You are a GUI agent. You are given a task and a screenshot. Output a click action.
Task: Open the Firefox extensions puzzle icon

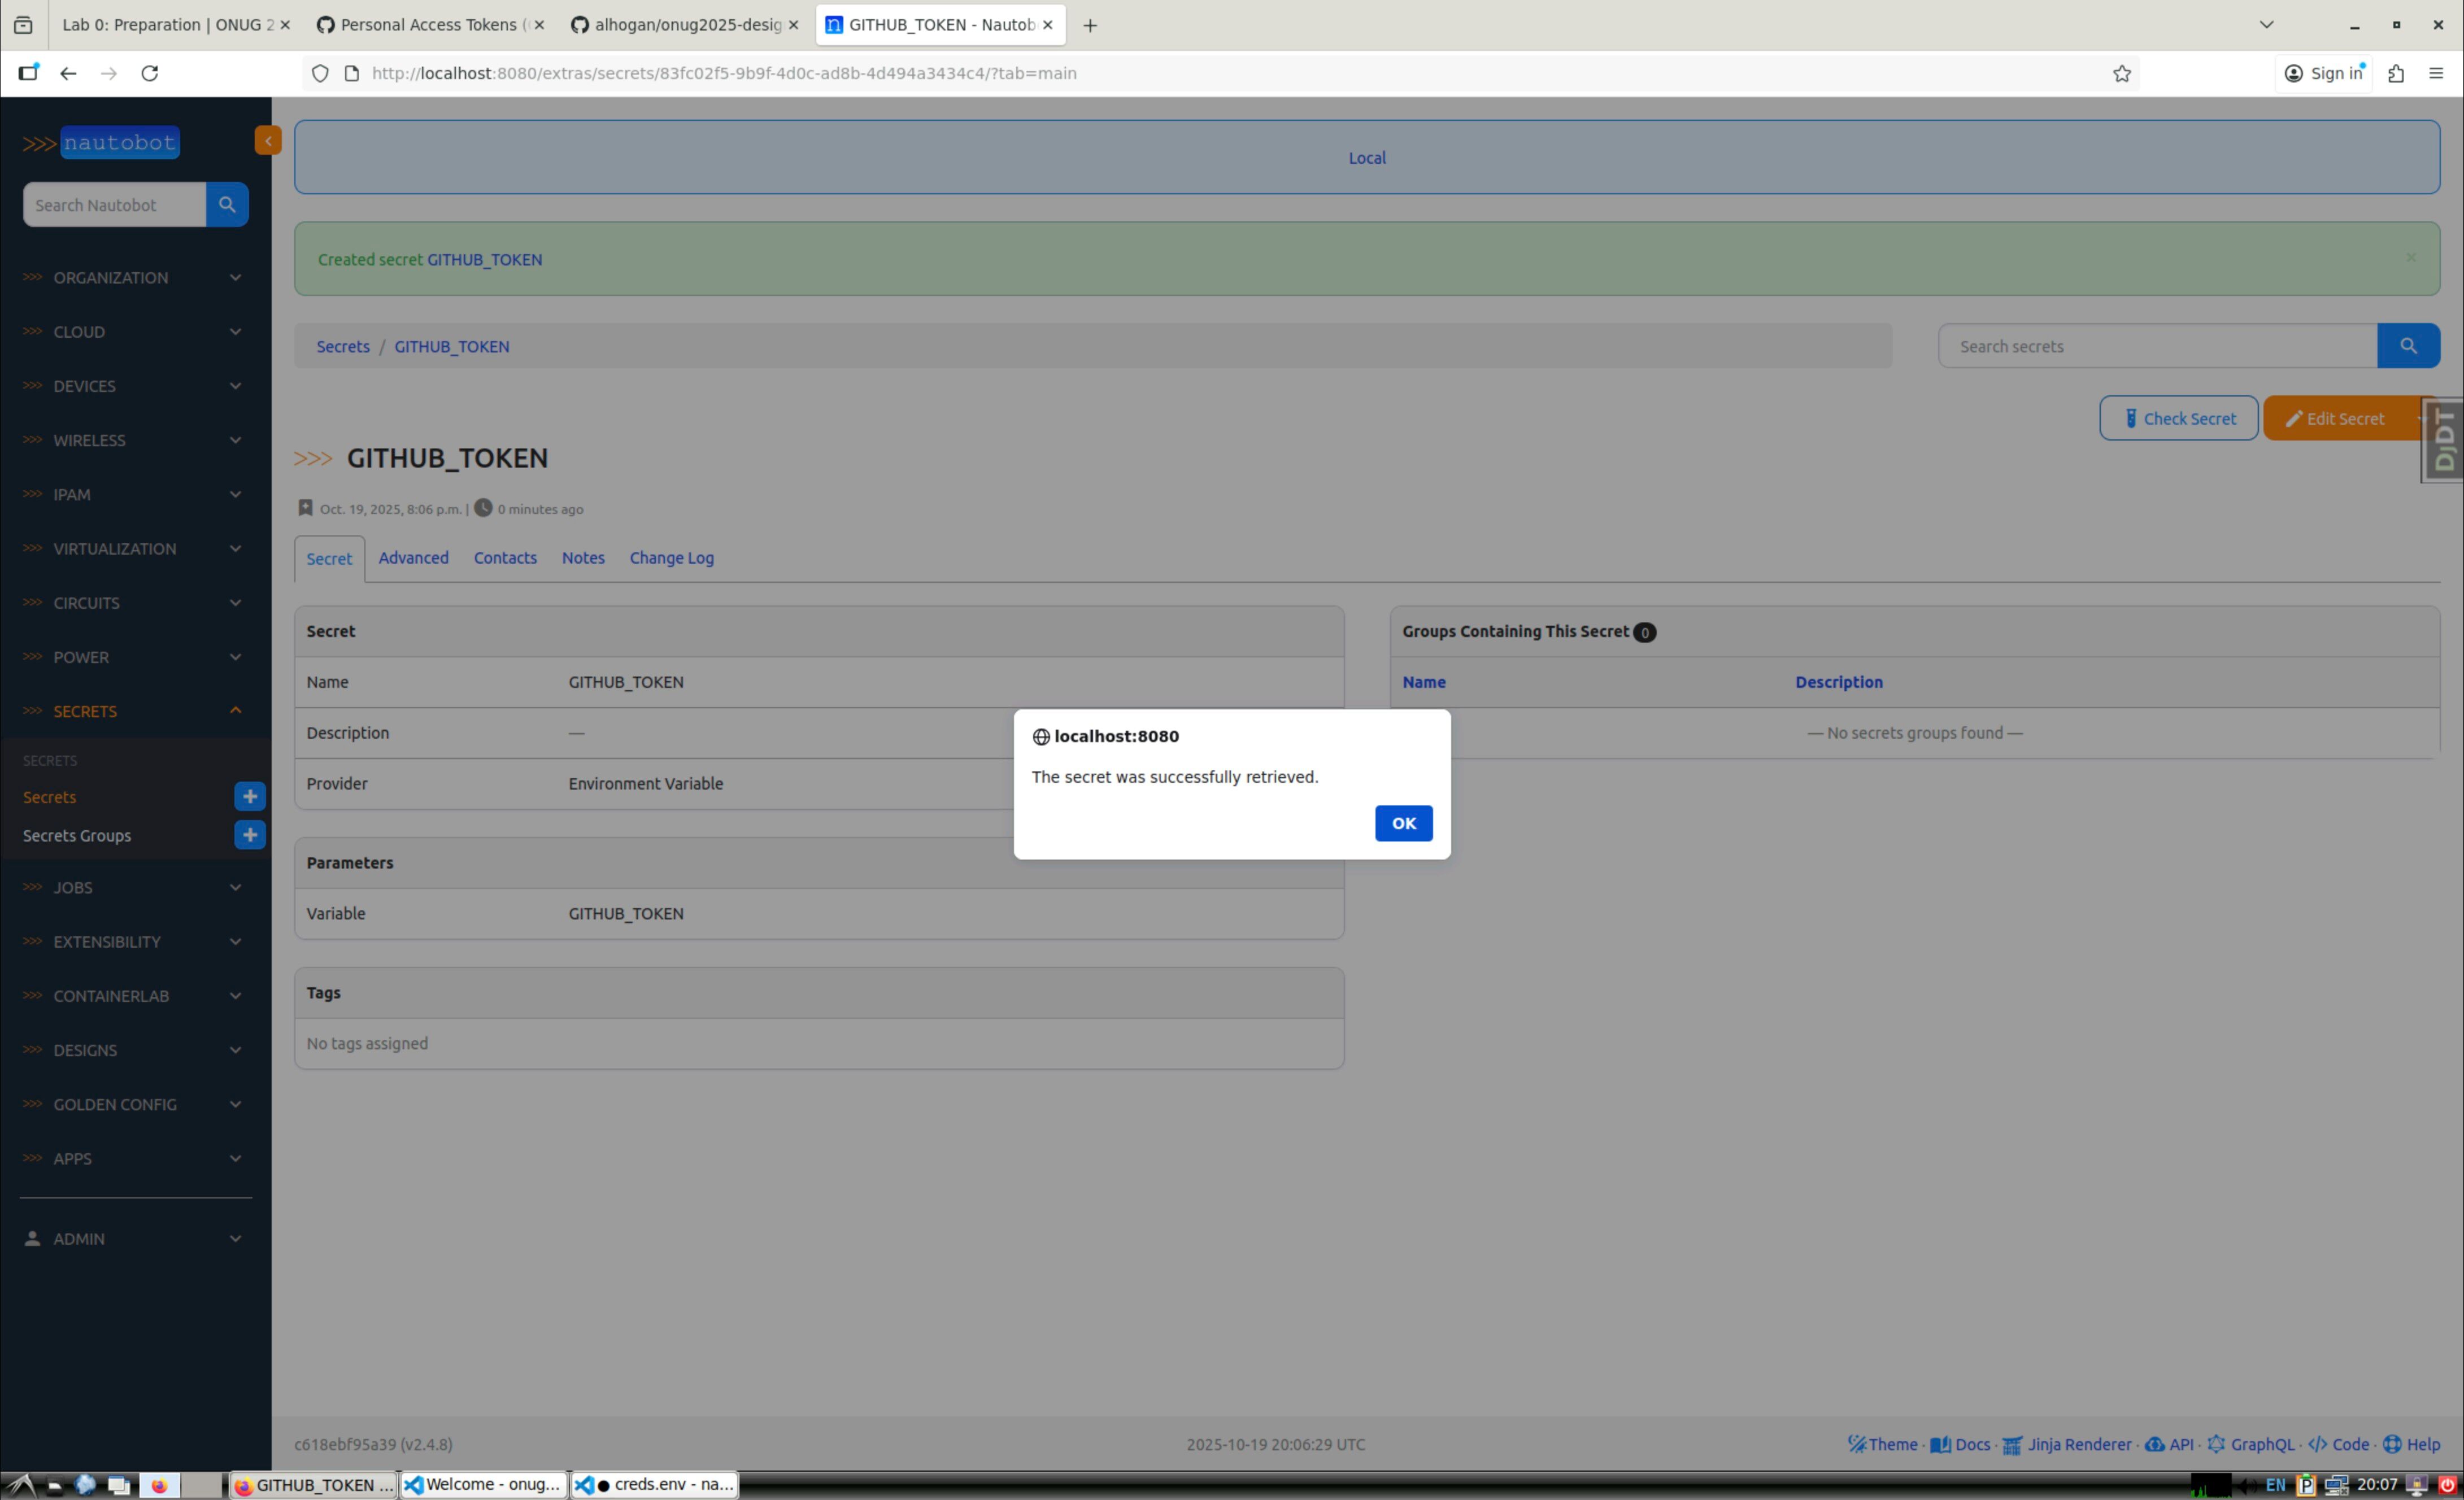click(x=2395, y=73)
